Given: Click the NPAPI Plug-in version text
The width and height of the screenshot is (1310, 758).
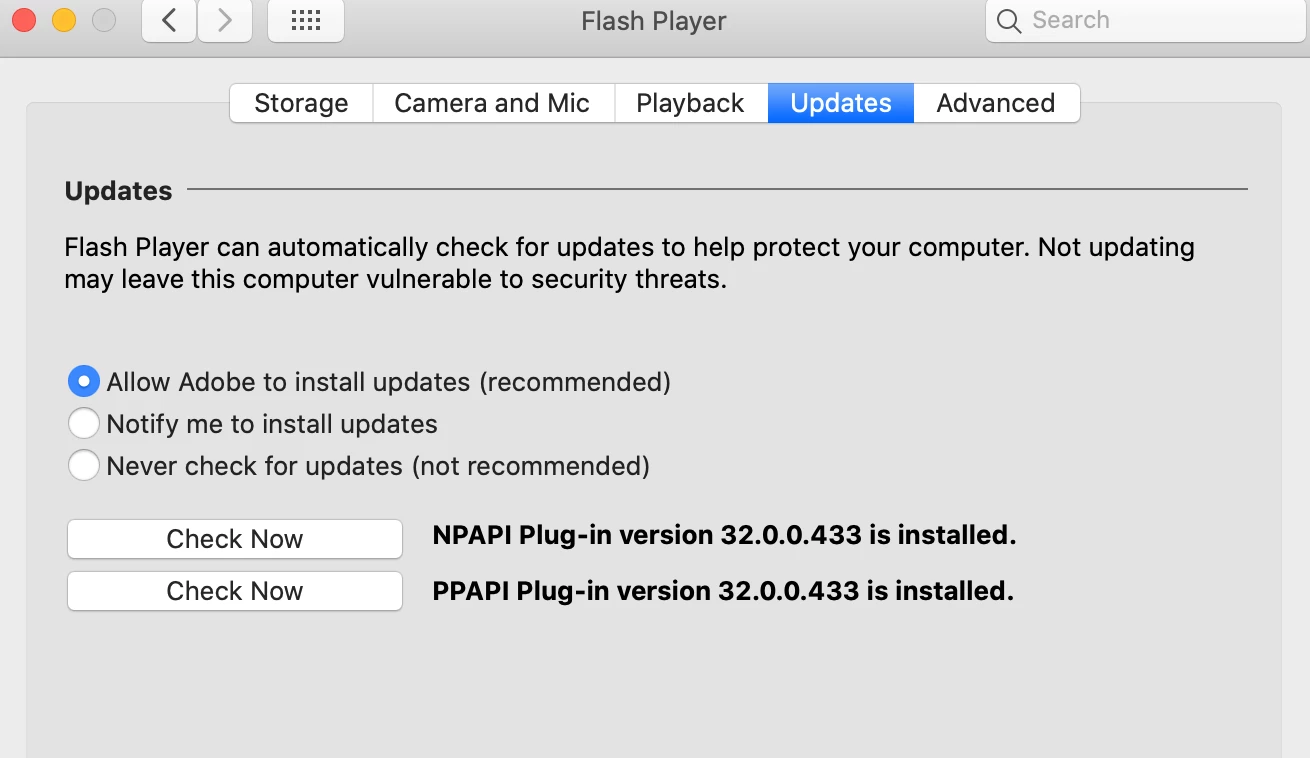Looking at the screenshot, I should tap(724, 535).
